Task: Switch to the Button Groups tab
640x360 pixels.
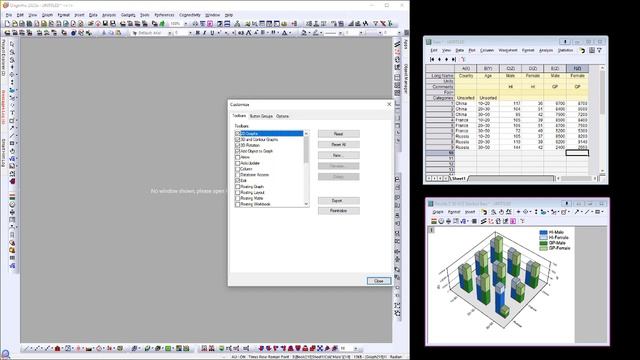Action: pos(261,116)
